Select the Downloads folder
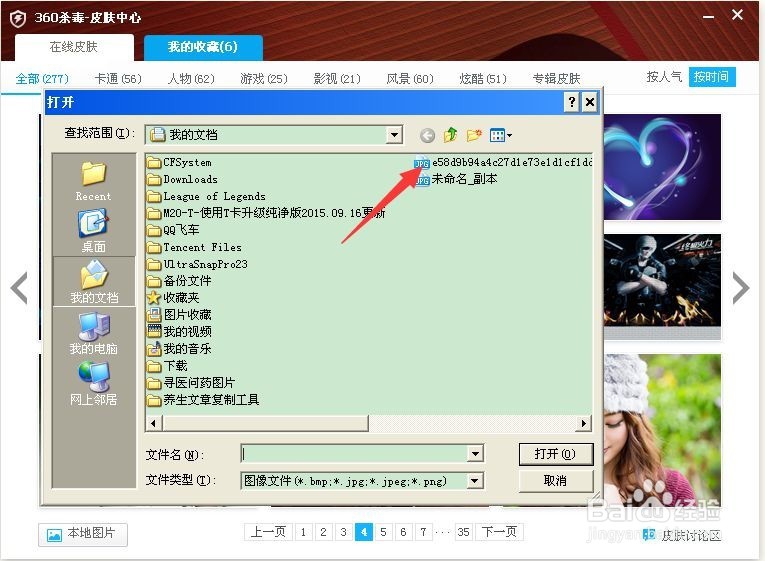 [x=182, y=180]
